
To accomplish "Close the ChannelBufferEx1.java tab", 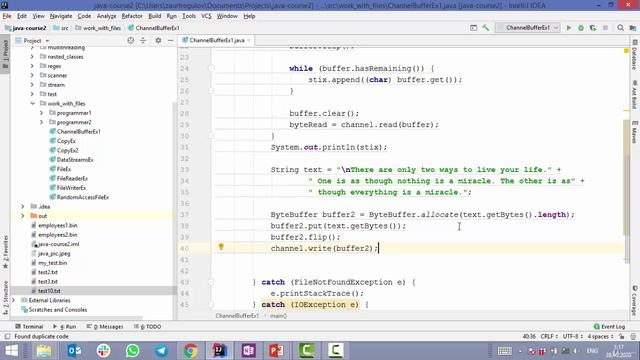I will pos(249,40).
